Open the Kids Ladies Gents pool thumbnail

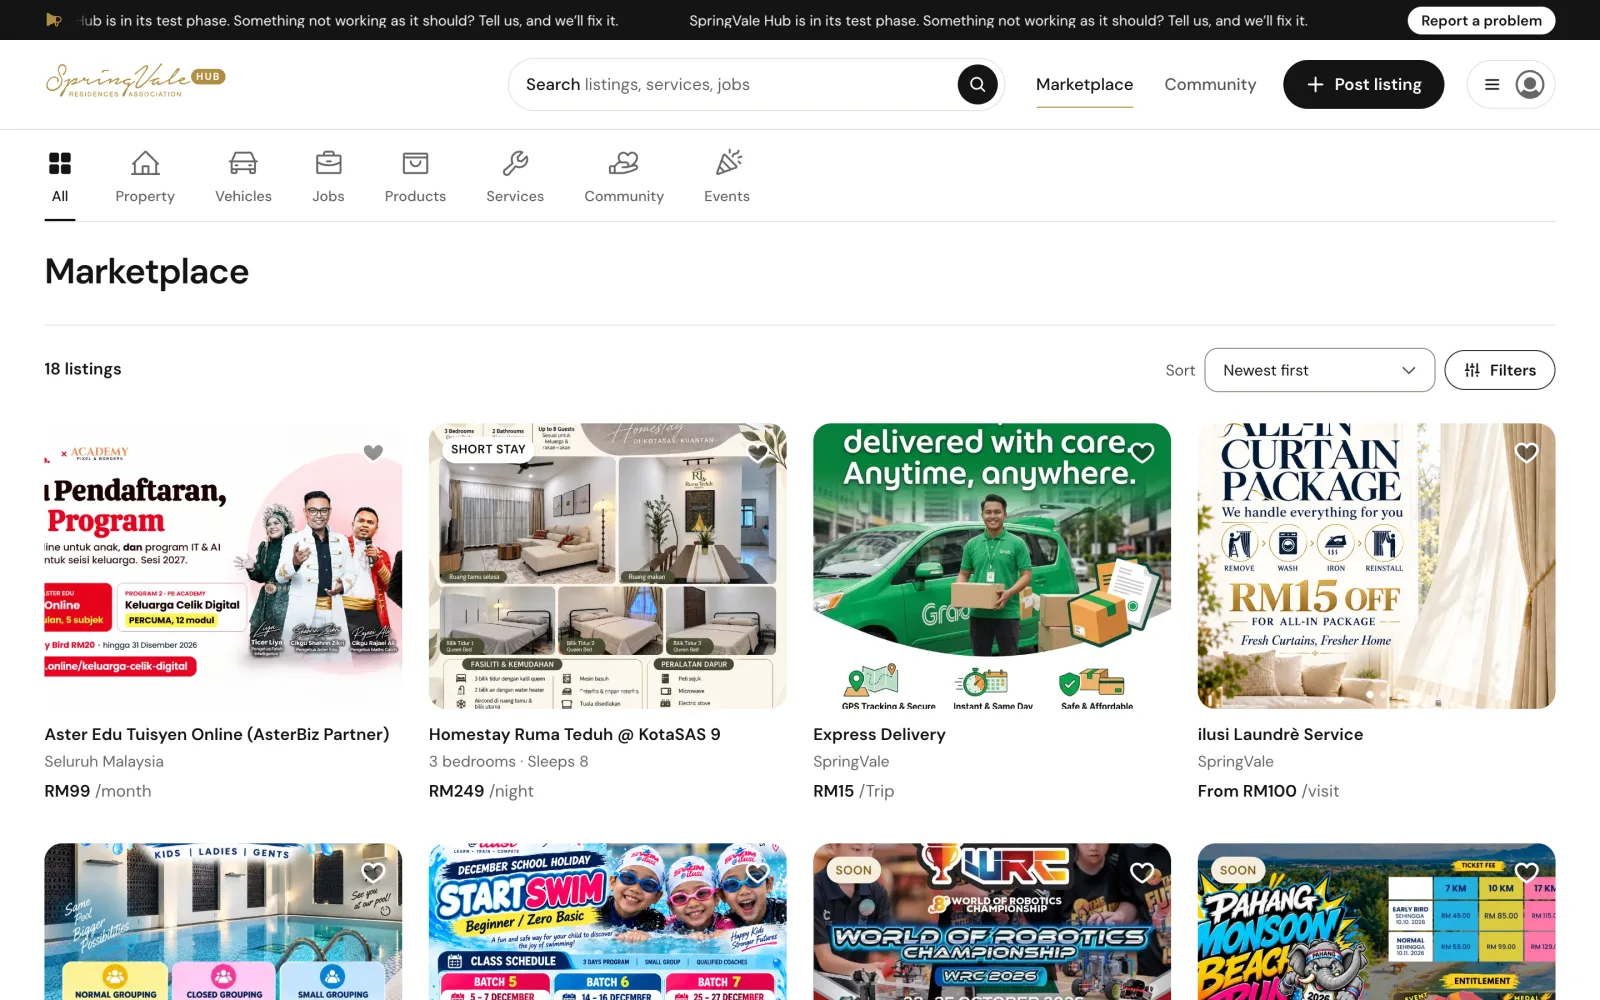223,921
